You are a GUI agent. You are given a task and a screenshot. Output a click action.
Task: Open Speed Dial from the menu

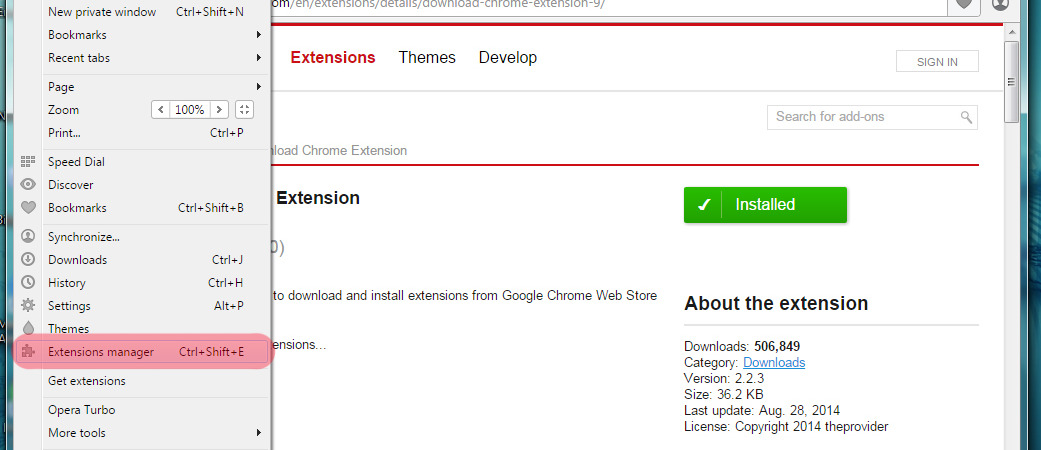(76, 162)
